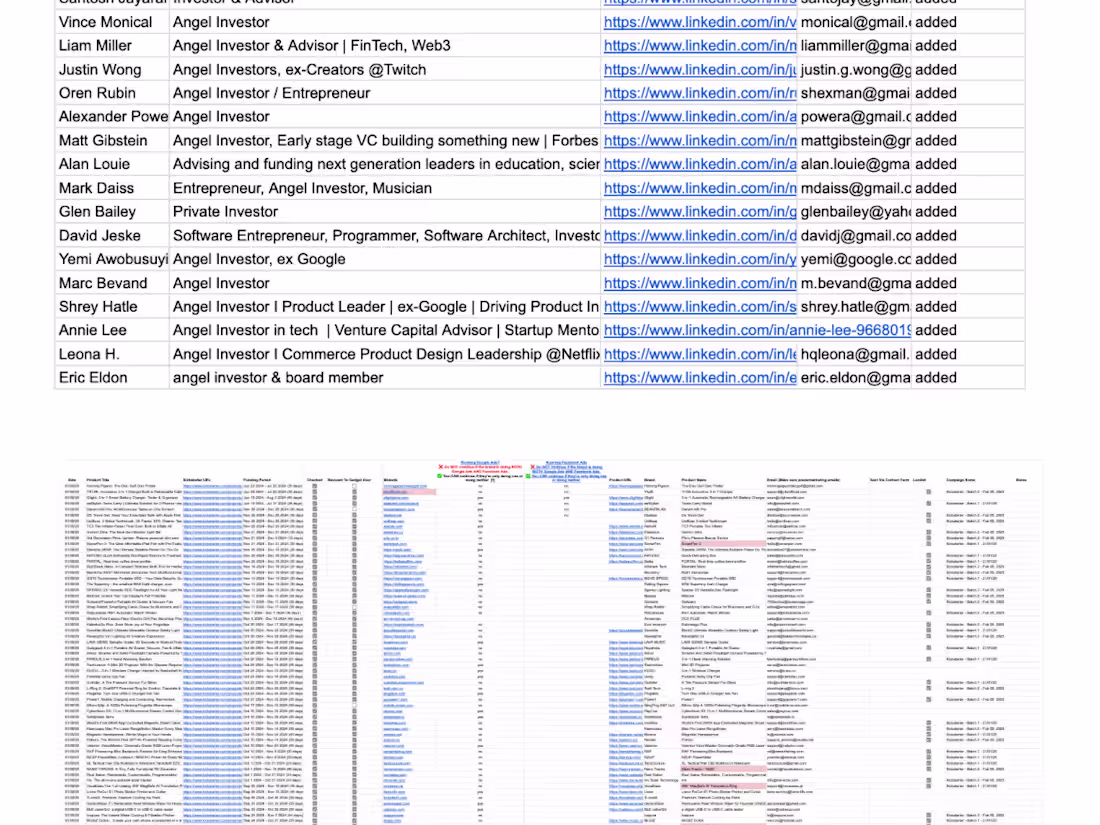The width and height of the screenshot is (1100, 825).
Task: Select Leona H.'s 'Commerce Product Design Leadership' title
Action: (385, 354)
